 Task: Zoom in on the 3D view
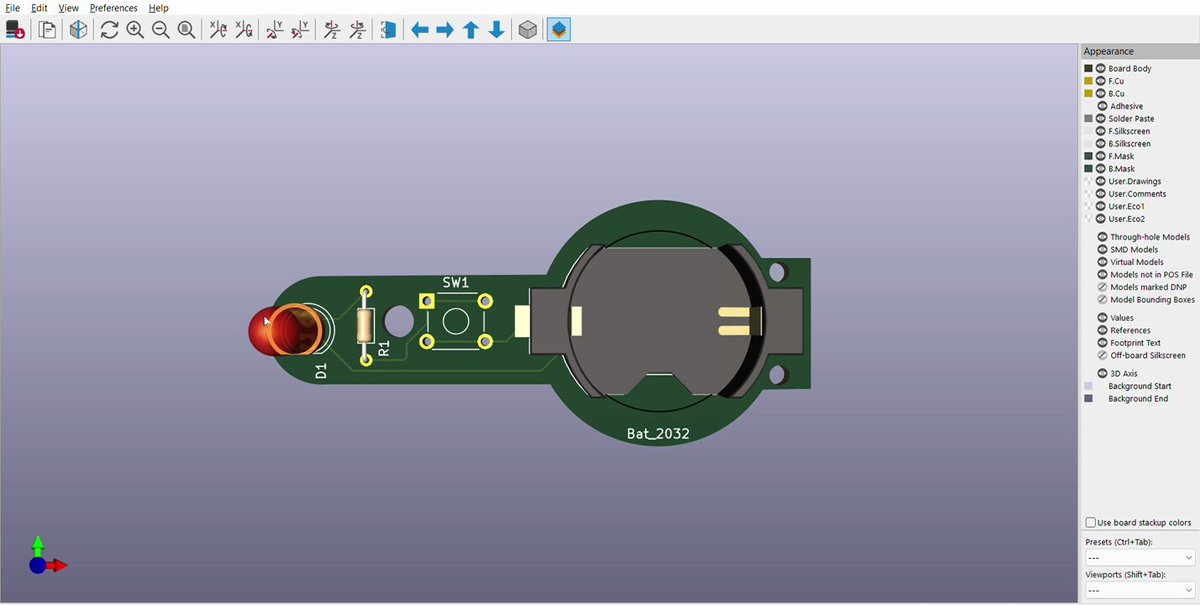pos(135,30)
